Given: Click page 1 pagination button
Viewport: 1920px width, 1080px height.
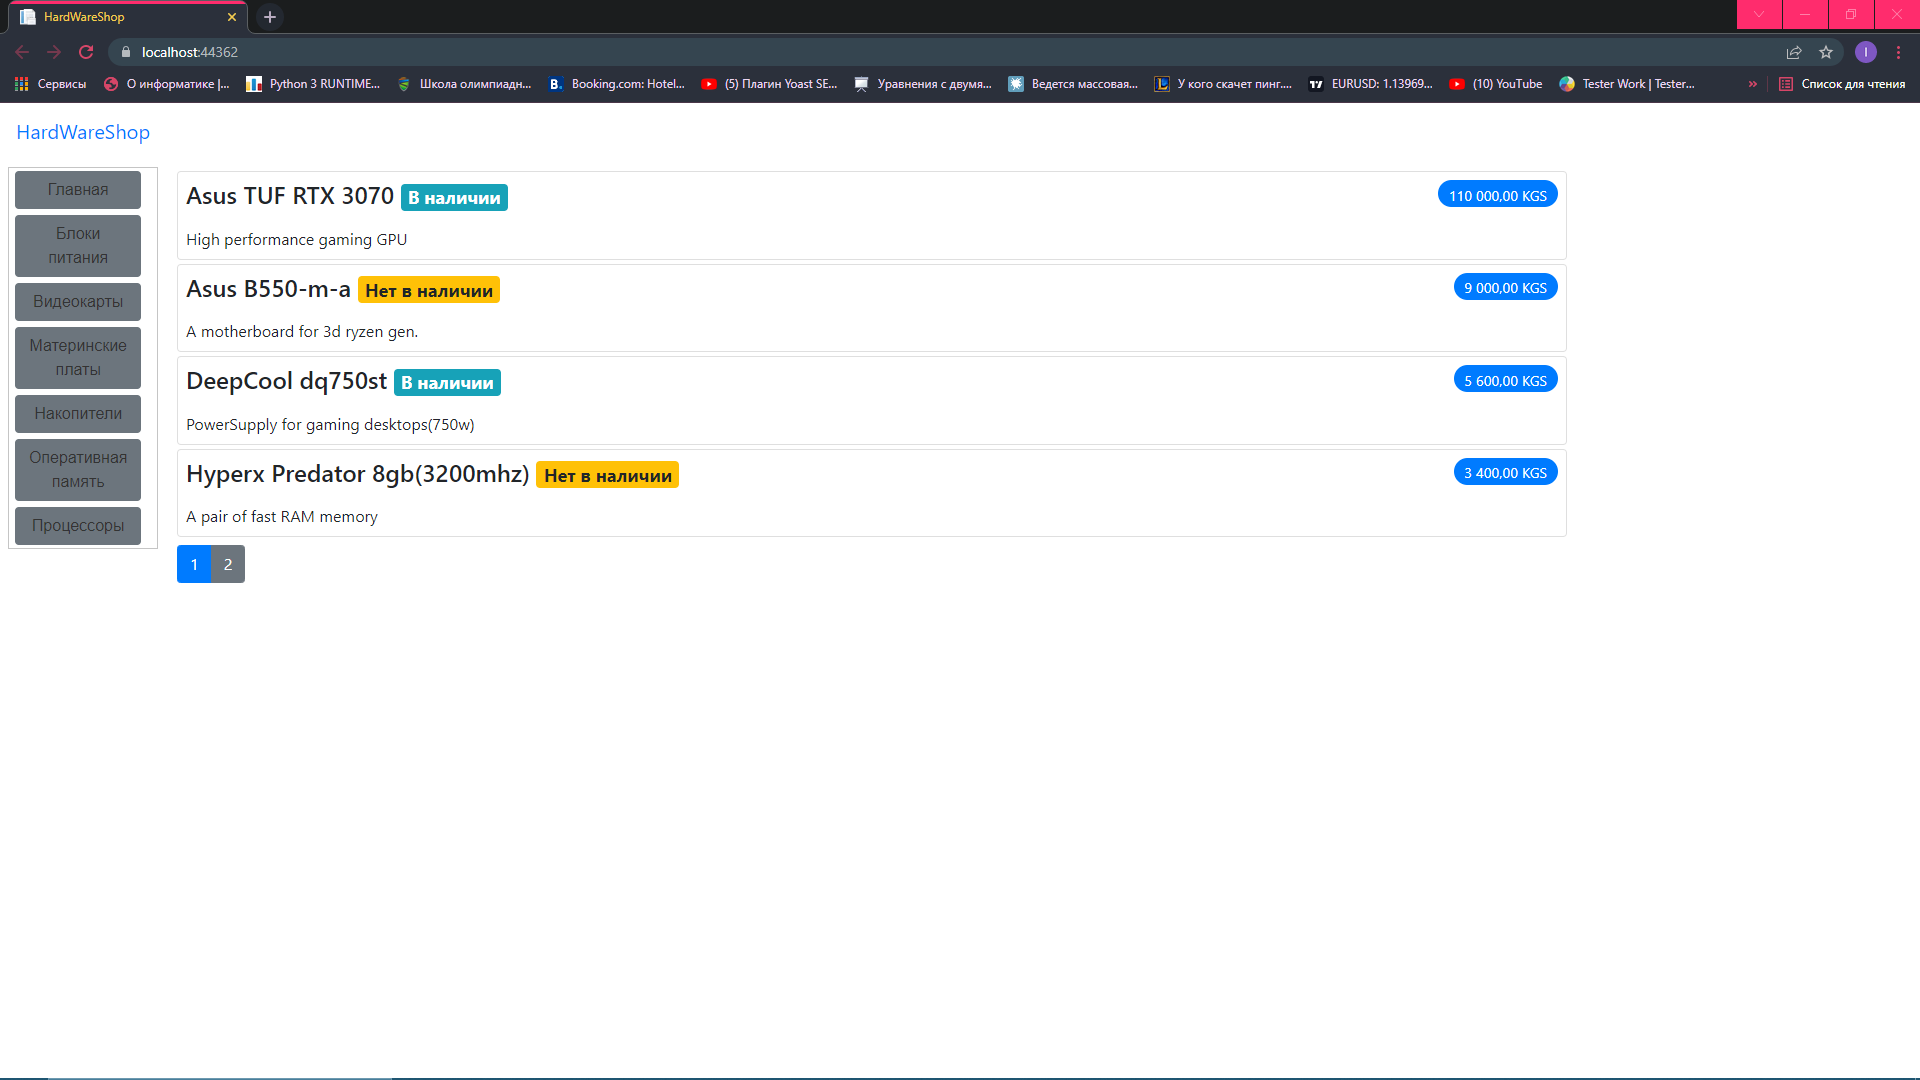Looking at the screenshot, I should pyautogui.click(x=194, y=564).
